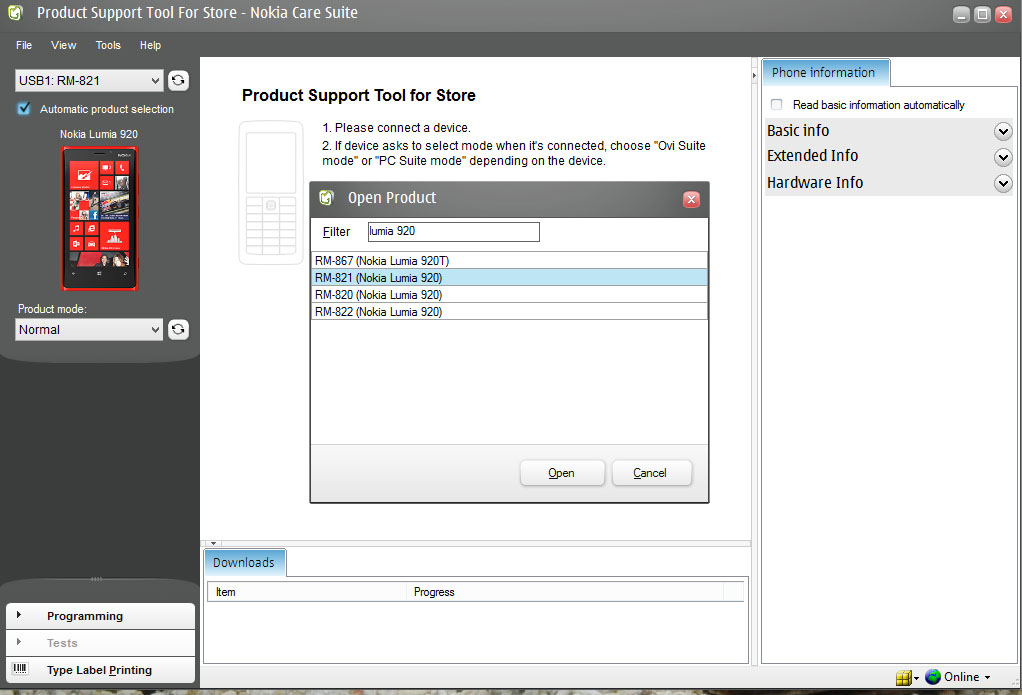Click the Open button in dialog
This screenshot has width=1022, height=695.
tap(562, 473)
